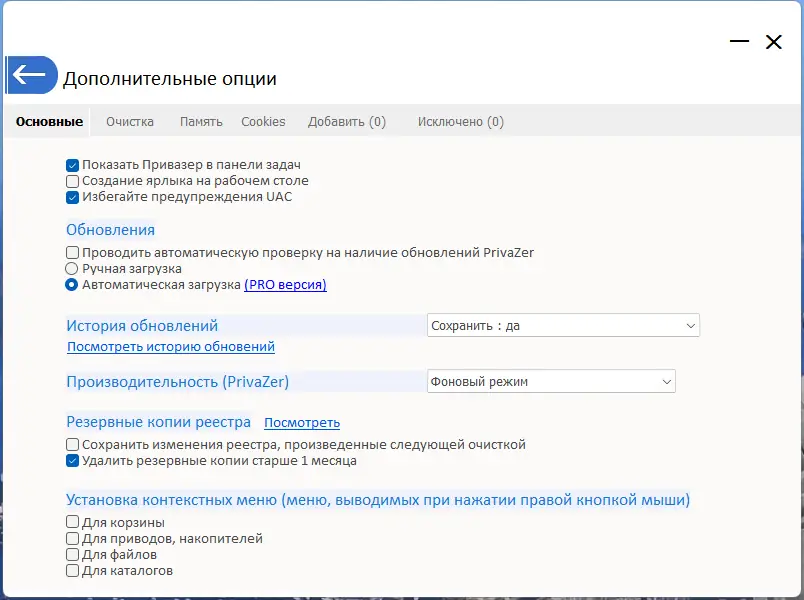
Task: Disable Показать Привазер в панели задач
Action: tap(73, 165)
